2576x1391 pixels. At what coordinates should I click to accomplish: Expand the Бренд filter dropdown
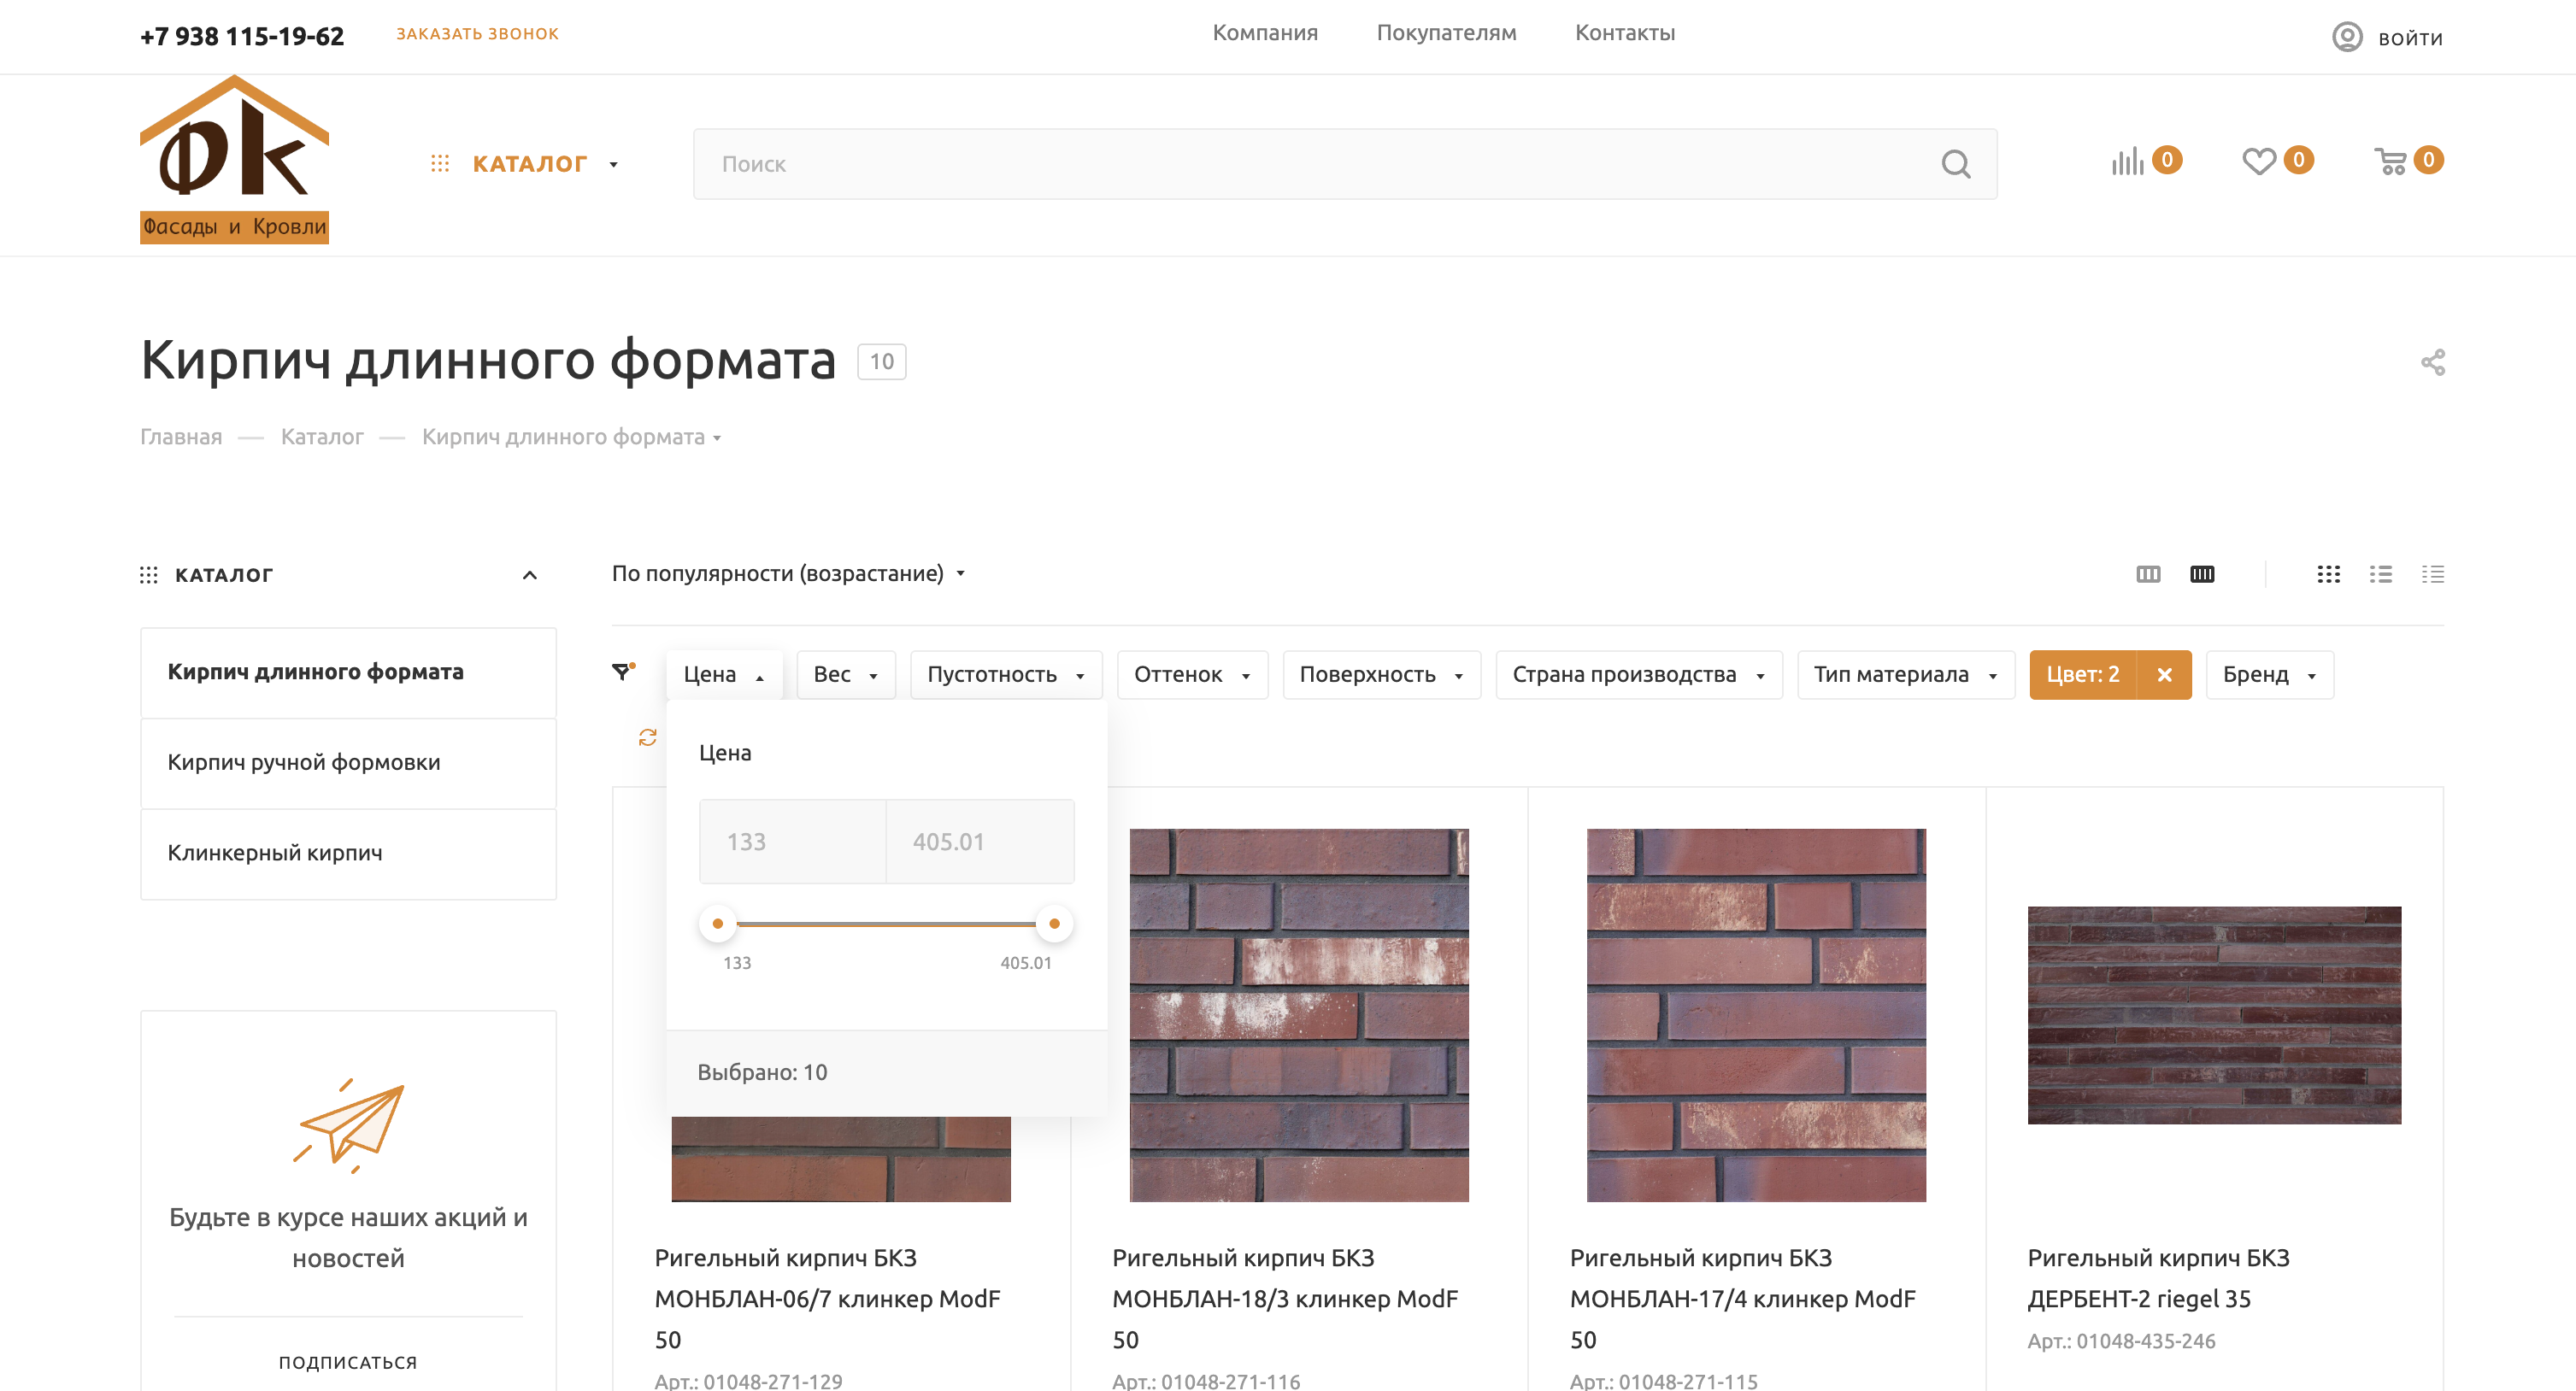2269,675
